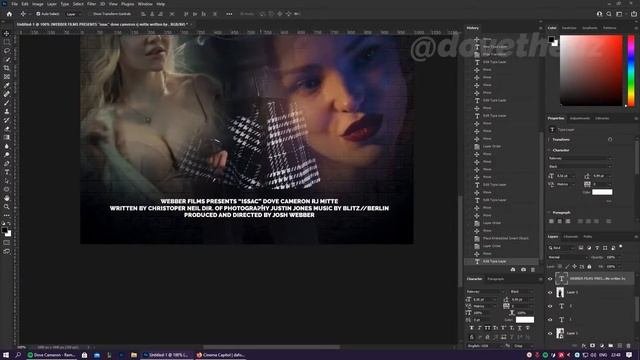Create new fill or adjustment layer

tap(602, 346)
